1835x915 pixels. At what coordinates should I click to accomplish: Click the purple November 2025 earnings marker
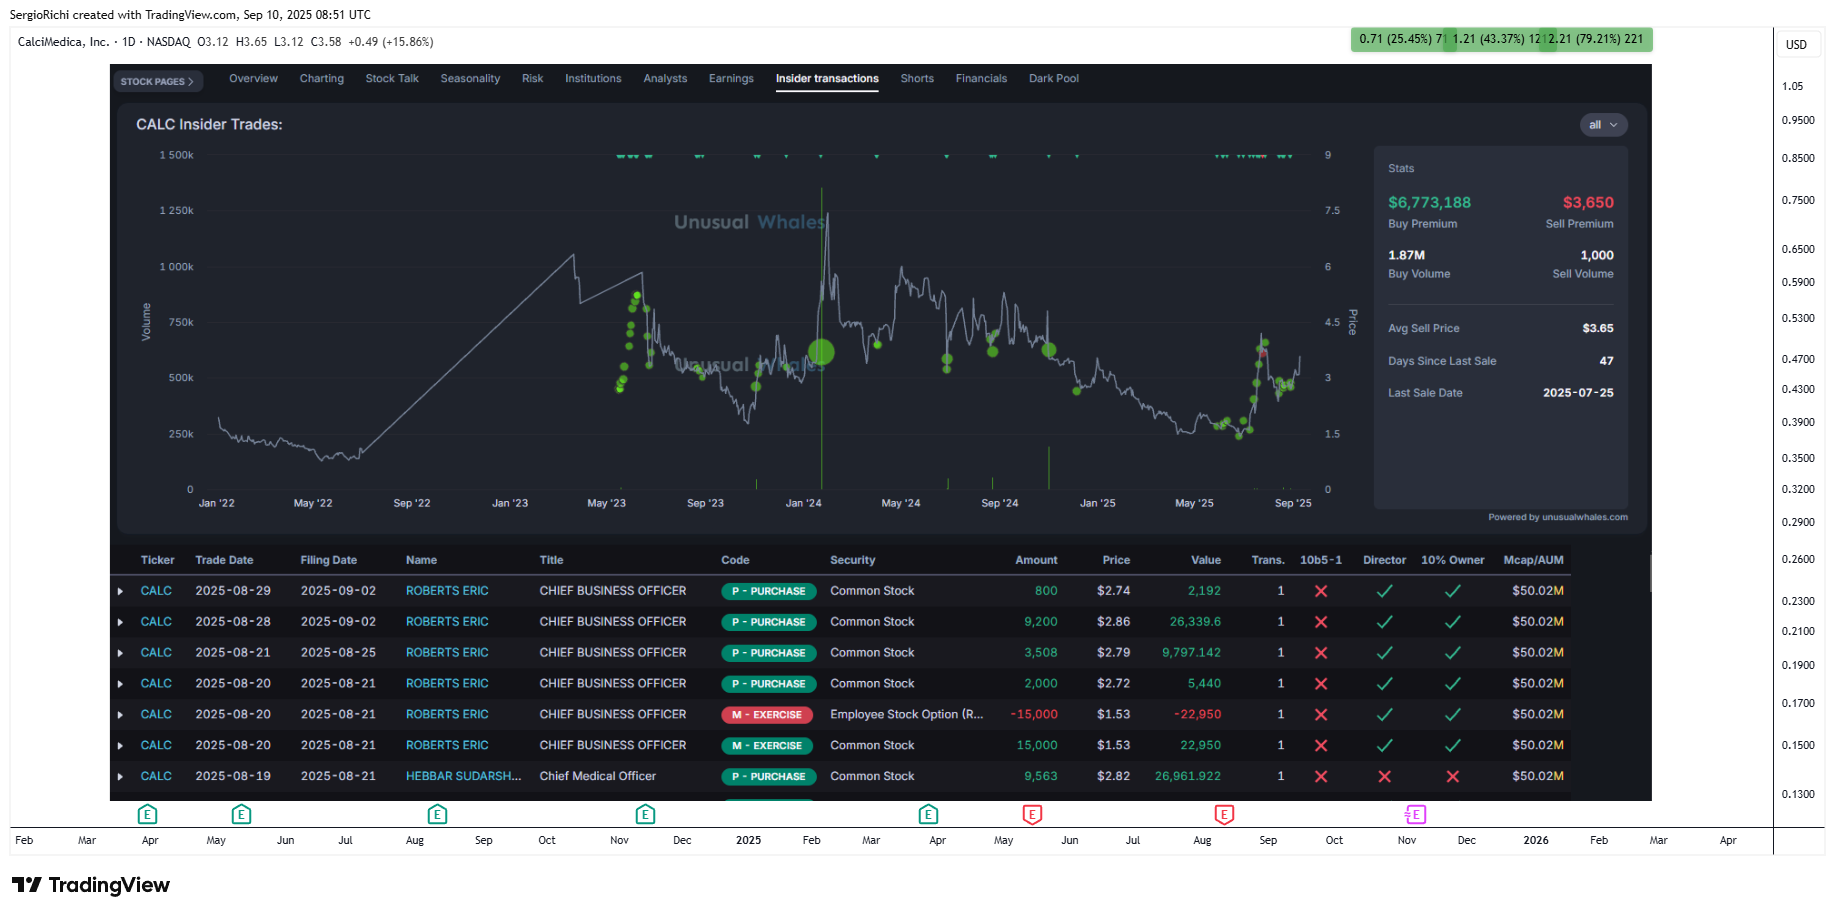coord(1415,814)
